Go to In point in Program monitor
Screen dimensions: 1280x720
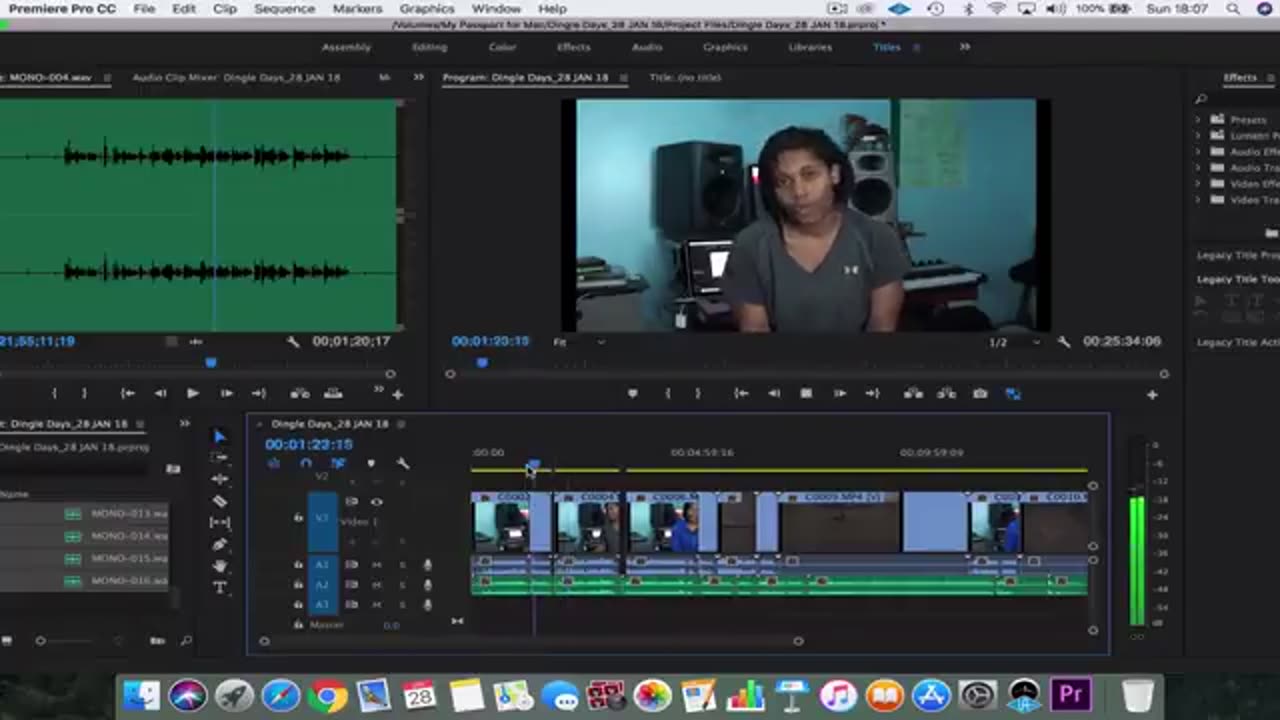coord(741,394)
